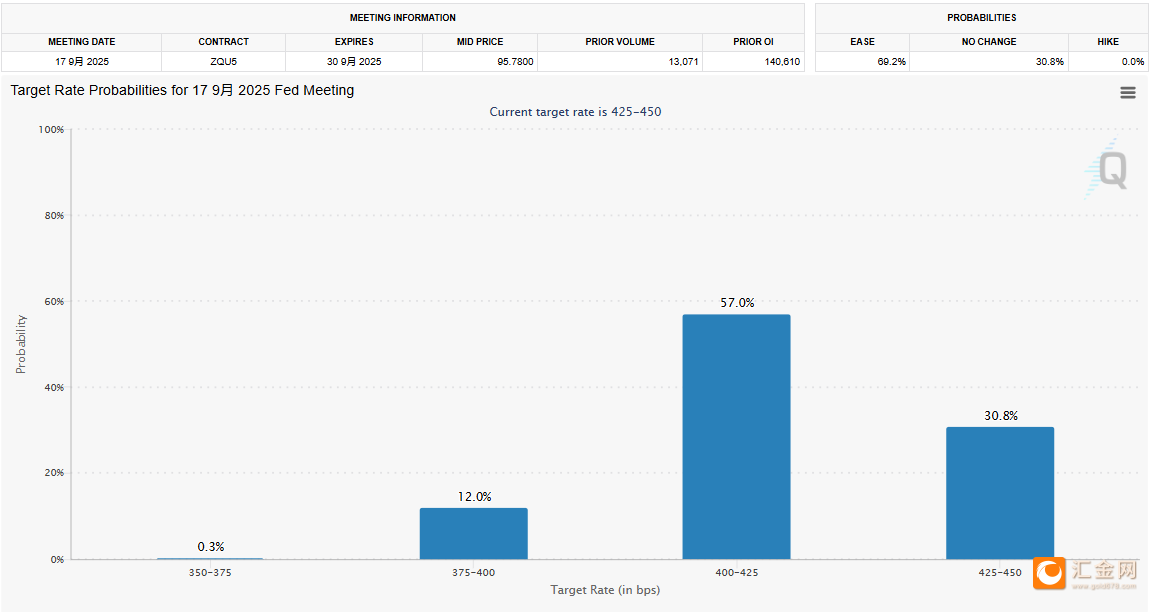1153x612 pixels.
Task: Click the chart title Target Rate Probabilities
Action: (182, 90)
